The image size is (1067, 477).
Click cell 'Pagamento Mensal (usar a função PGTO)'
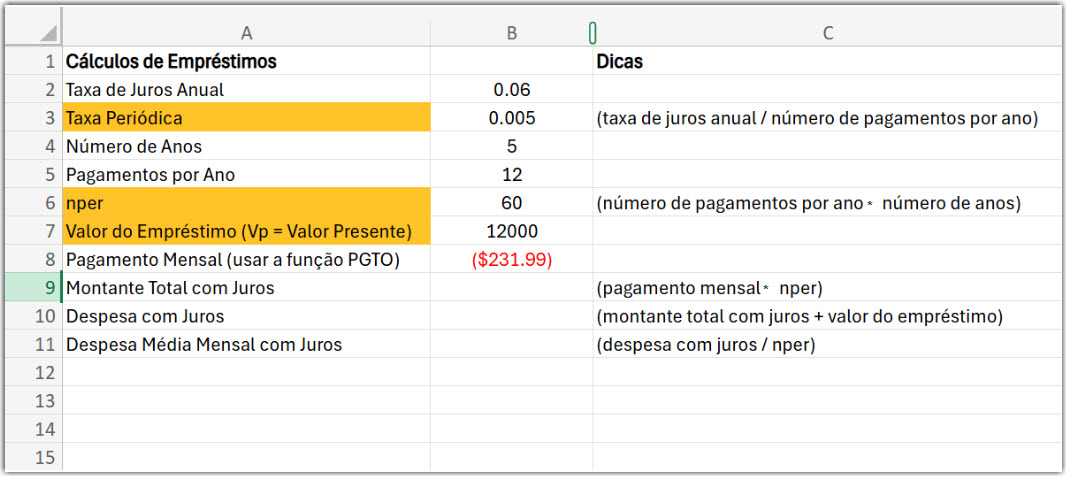click(x=246, y=259)
